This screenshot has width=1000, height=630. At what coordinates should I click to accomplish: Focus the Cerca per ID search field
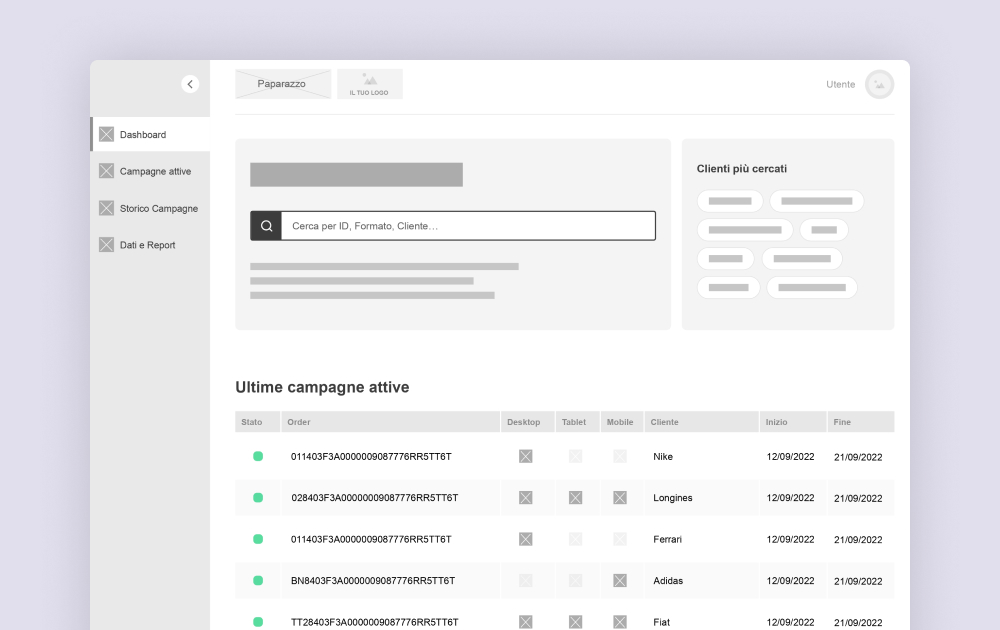(x=467, y=226)
